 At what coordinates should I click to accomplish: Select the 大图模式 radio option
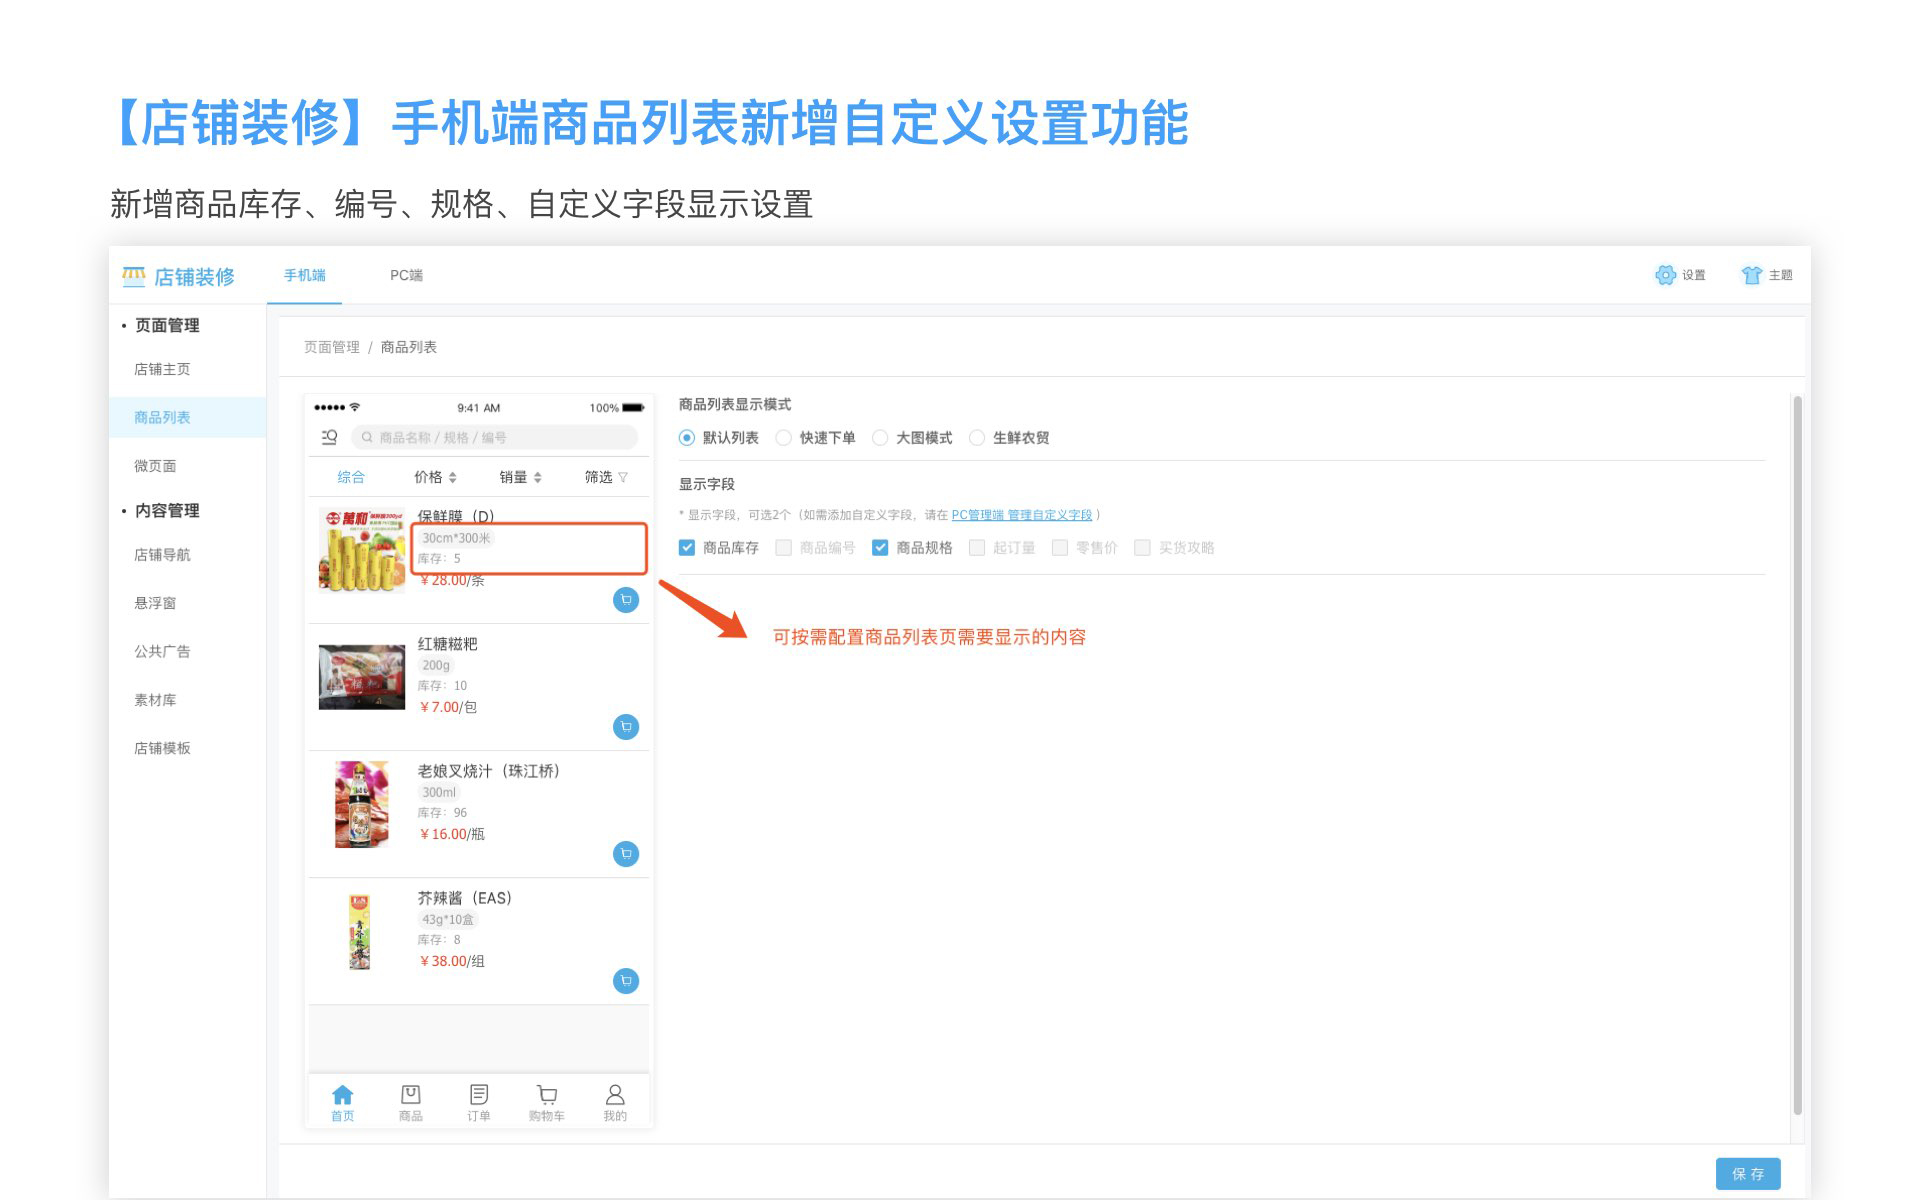coord(880,438)
